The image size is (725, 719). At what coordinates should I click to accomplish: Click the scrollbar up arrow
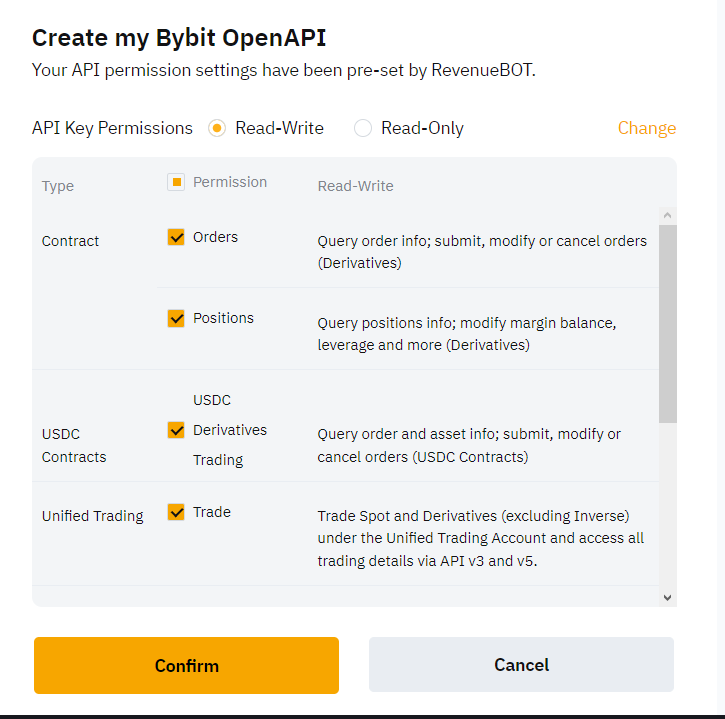click(667, 215)
